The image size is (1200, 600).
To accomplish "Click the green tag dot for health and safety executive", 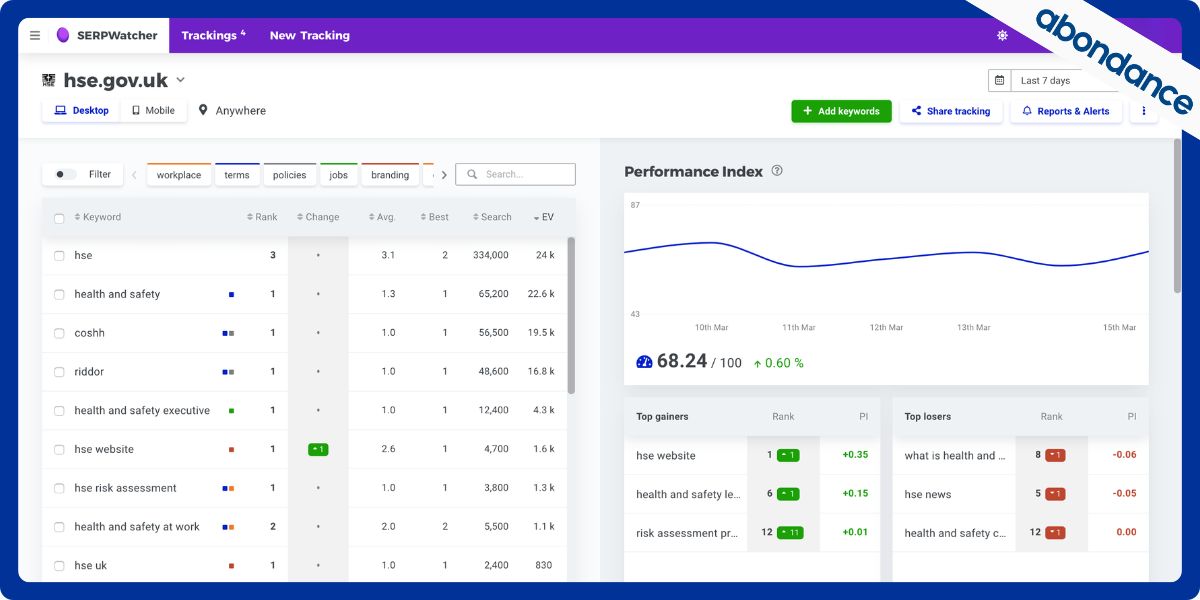I will (x=231, y=411).
